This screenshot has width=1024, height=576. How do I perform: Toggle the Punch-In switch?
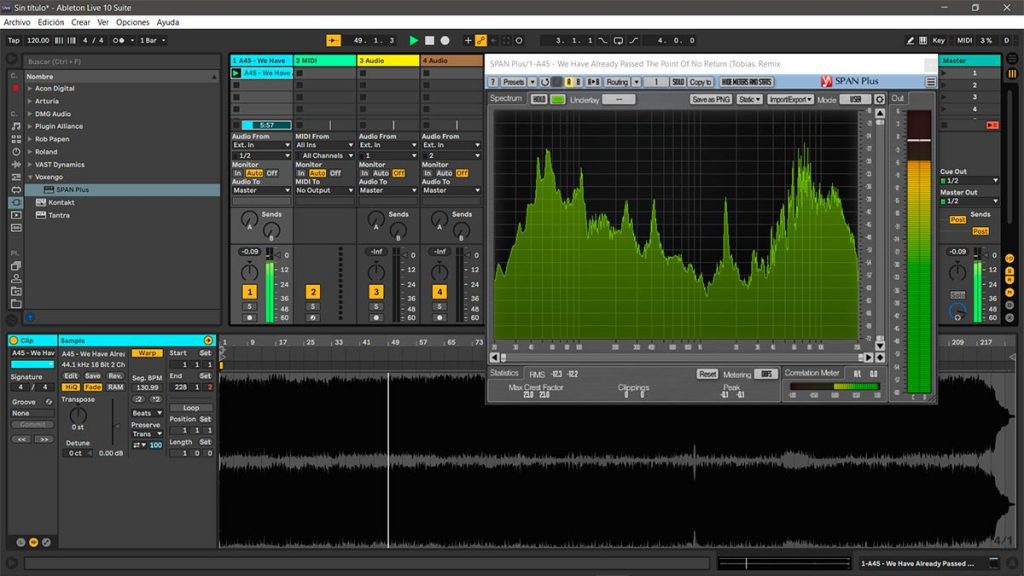(x=603, y=40)
